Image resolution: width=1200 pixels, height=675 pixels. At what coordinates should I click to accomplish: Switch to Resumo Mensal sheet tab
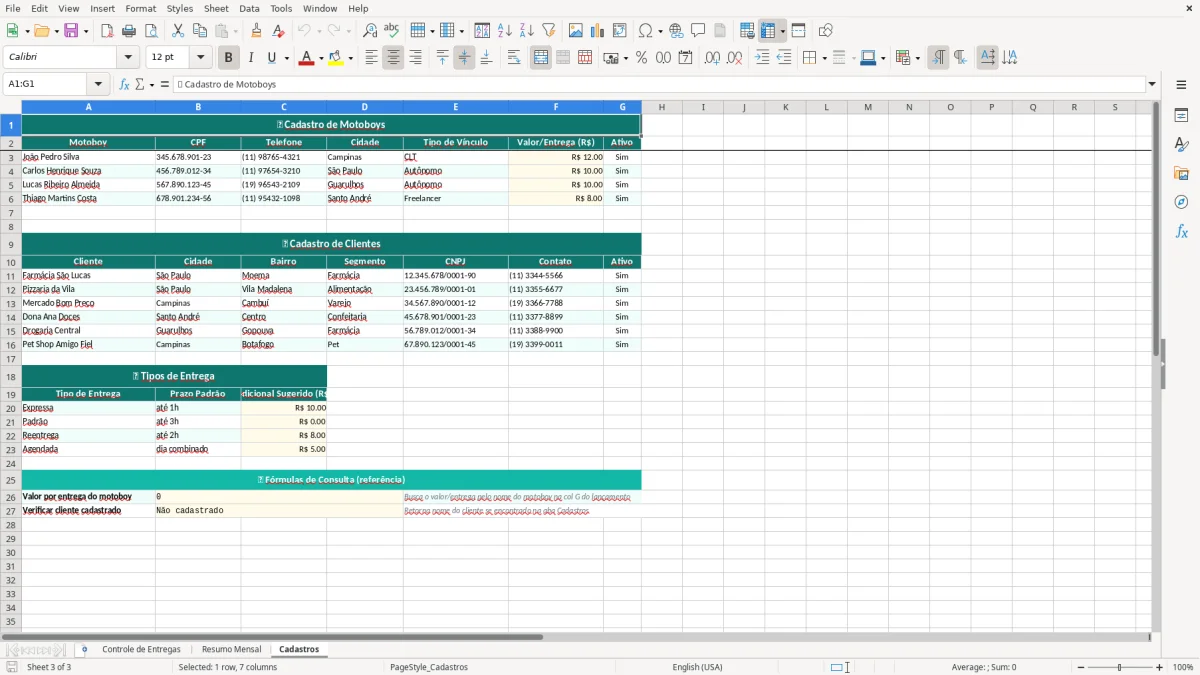click(231, 649)
